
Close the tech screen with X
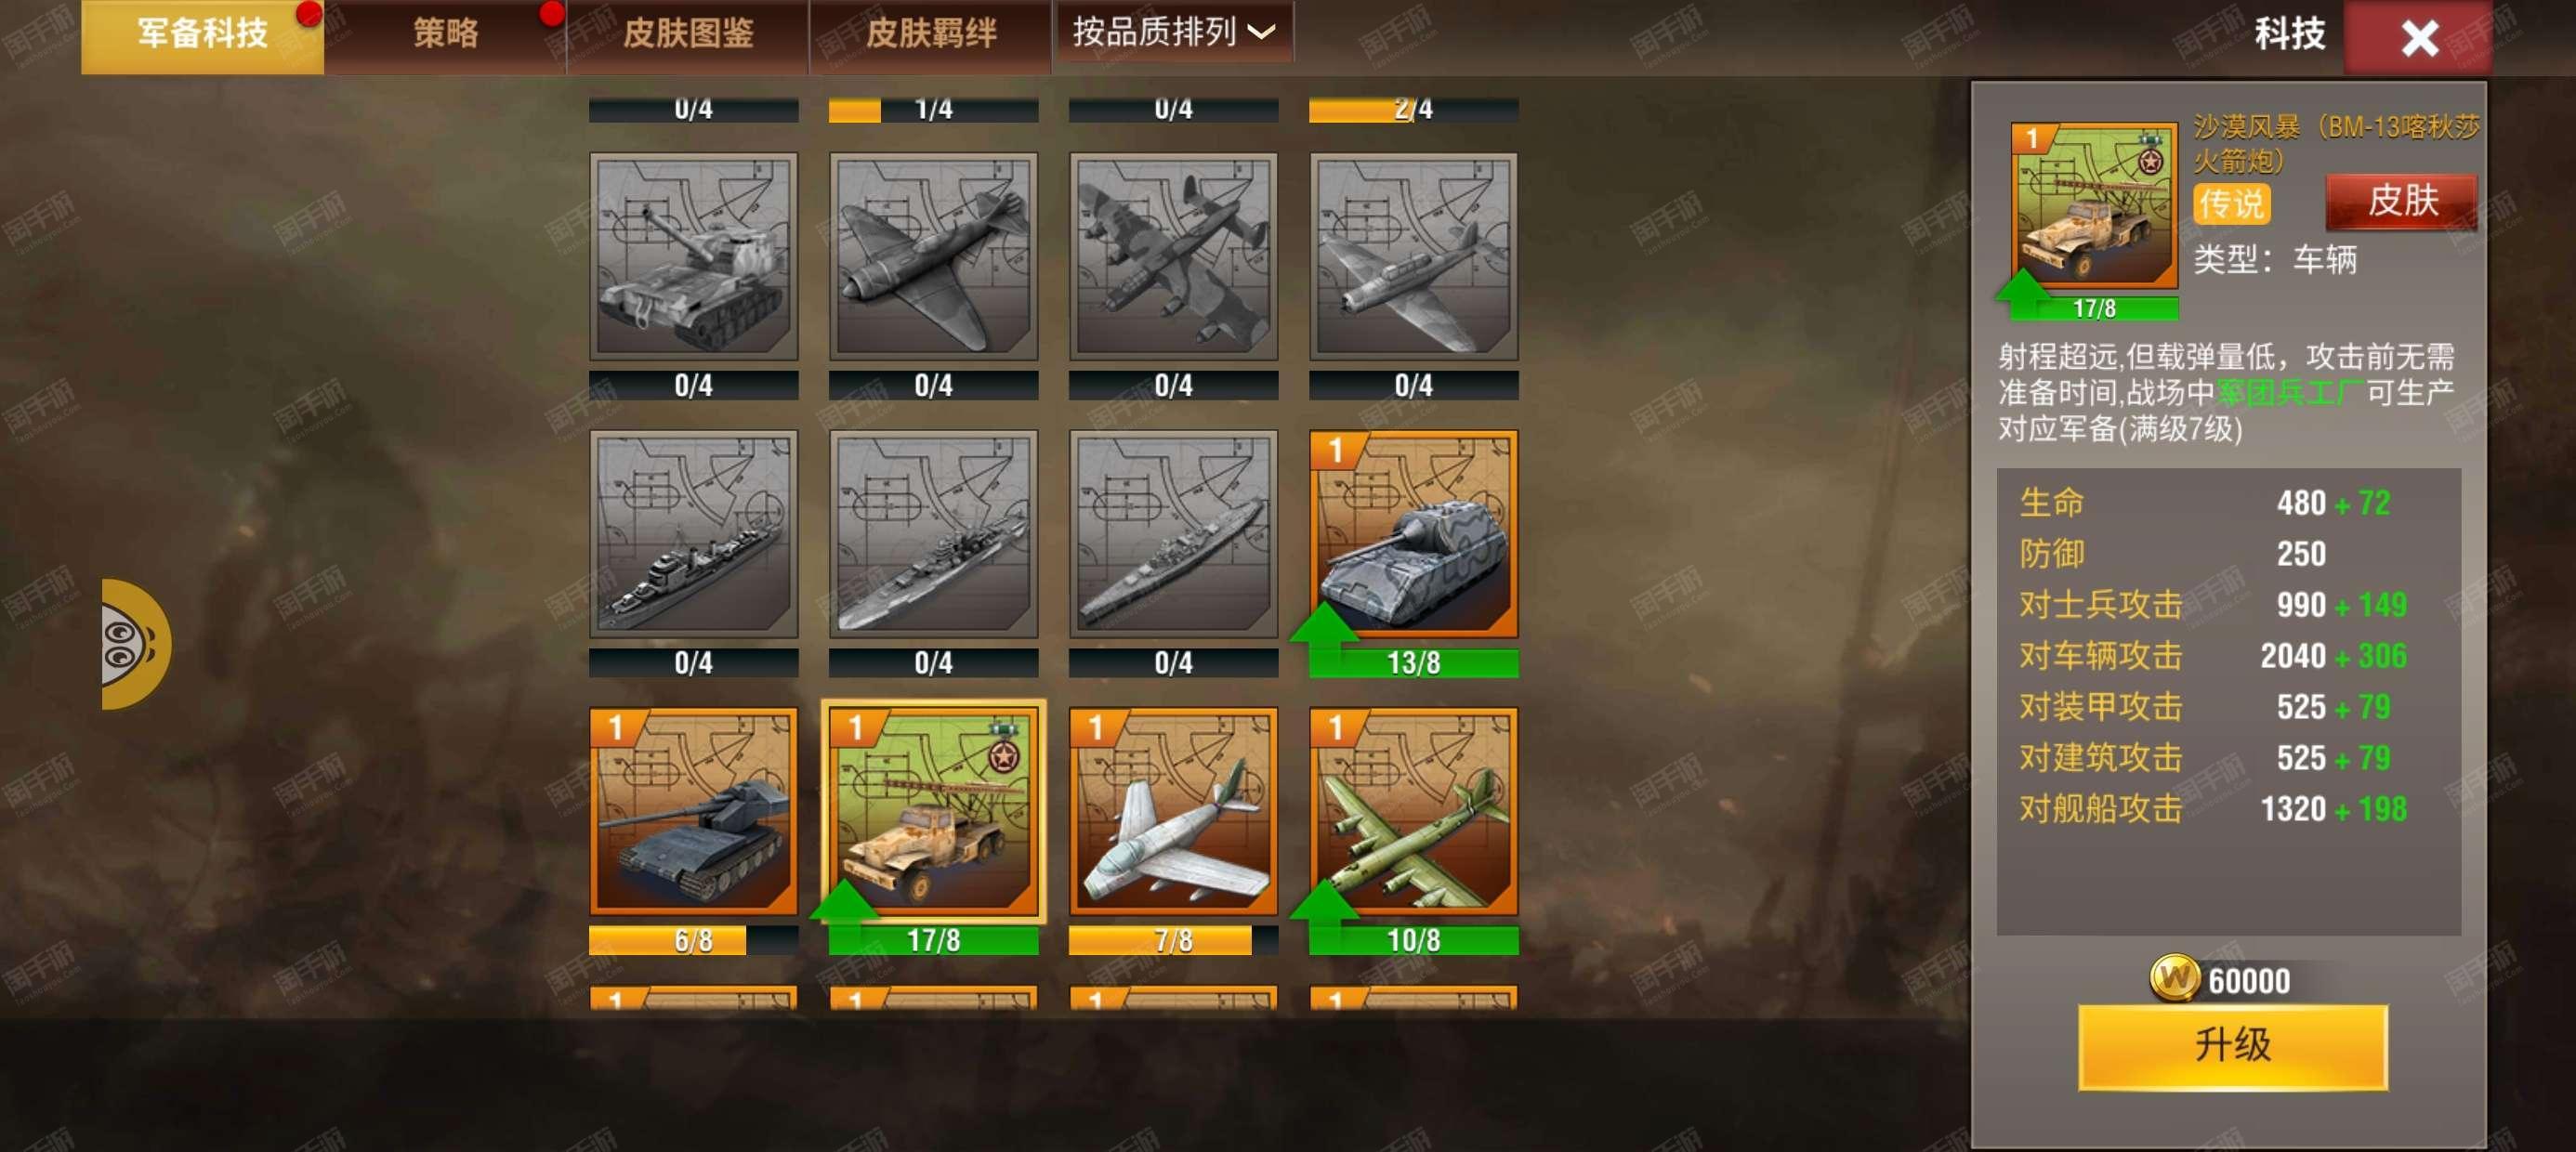click(2418, 38)
